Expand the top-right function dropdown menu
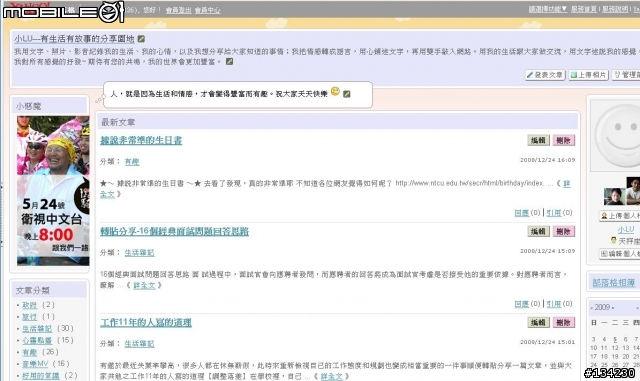The width and height of the screenshot is (640, 381). [548, 9]
